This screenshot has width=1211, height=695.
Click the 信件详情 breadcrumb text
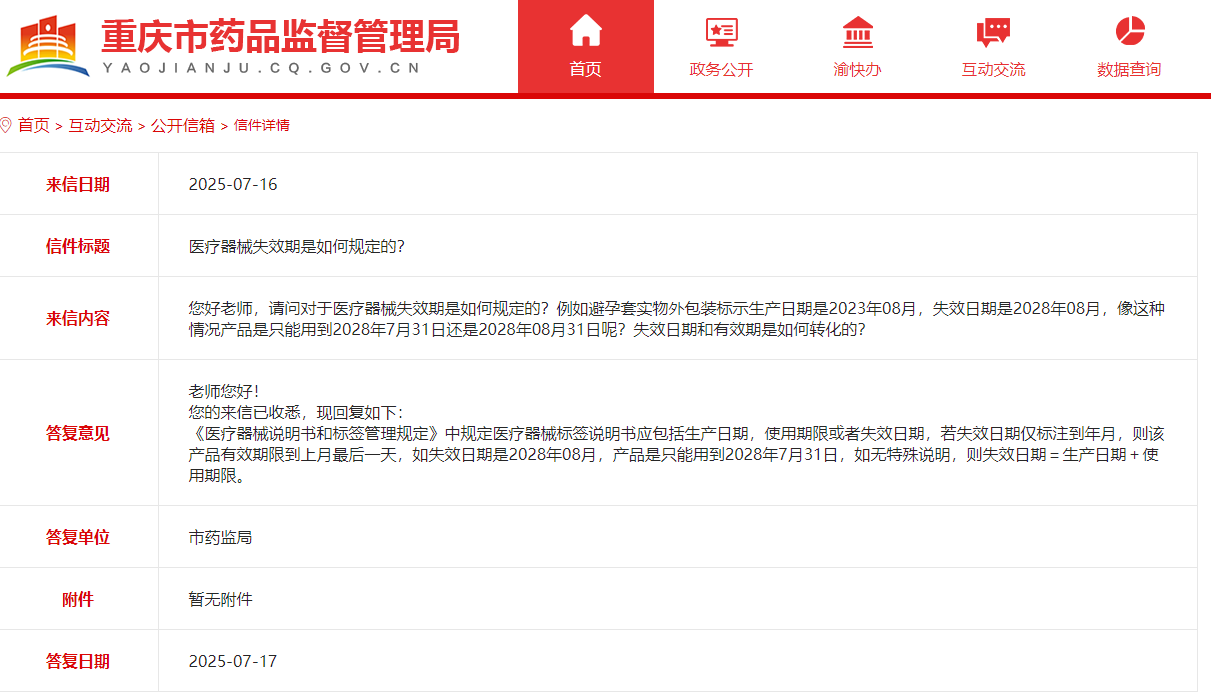click(x=262, y=125)
